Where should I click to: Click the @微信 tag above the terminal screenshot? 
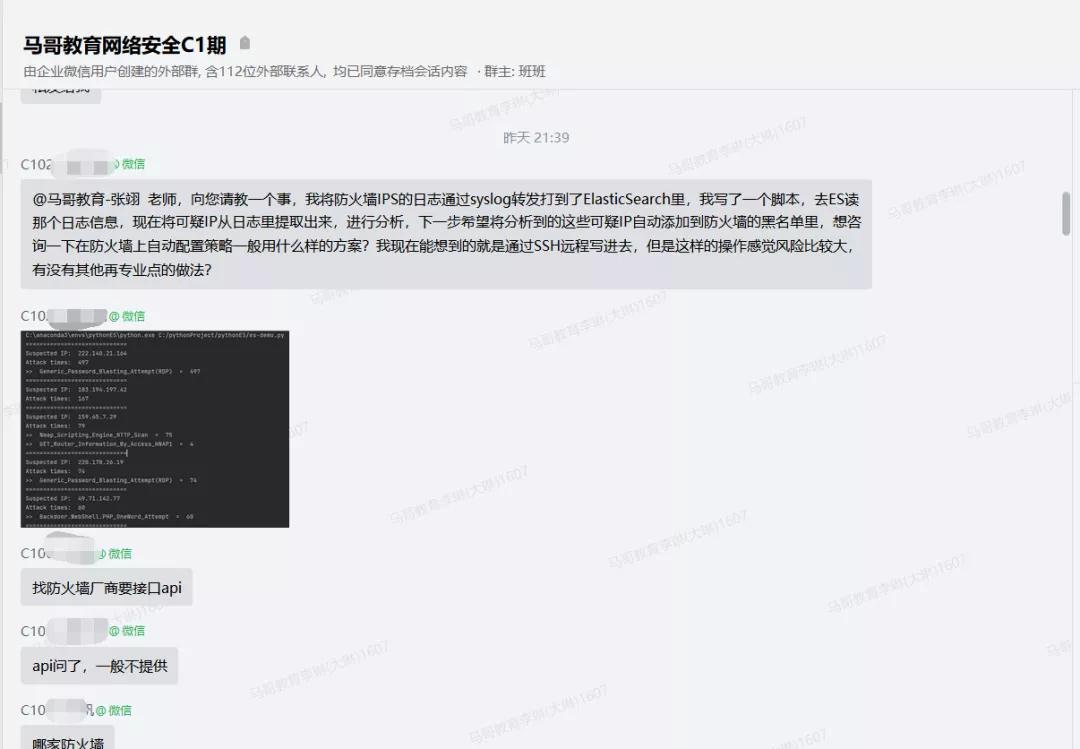tap(127, 316)
